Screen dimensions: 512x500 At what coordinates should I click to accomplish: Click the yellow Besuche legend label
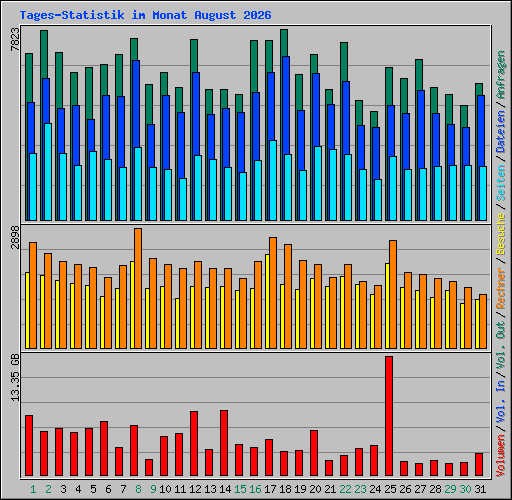click(501, 234)
